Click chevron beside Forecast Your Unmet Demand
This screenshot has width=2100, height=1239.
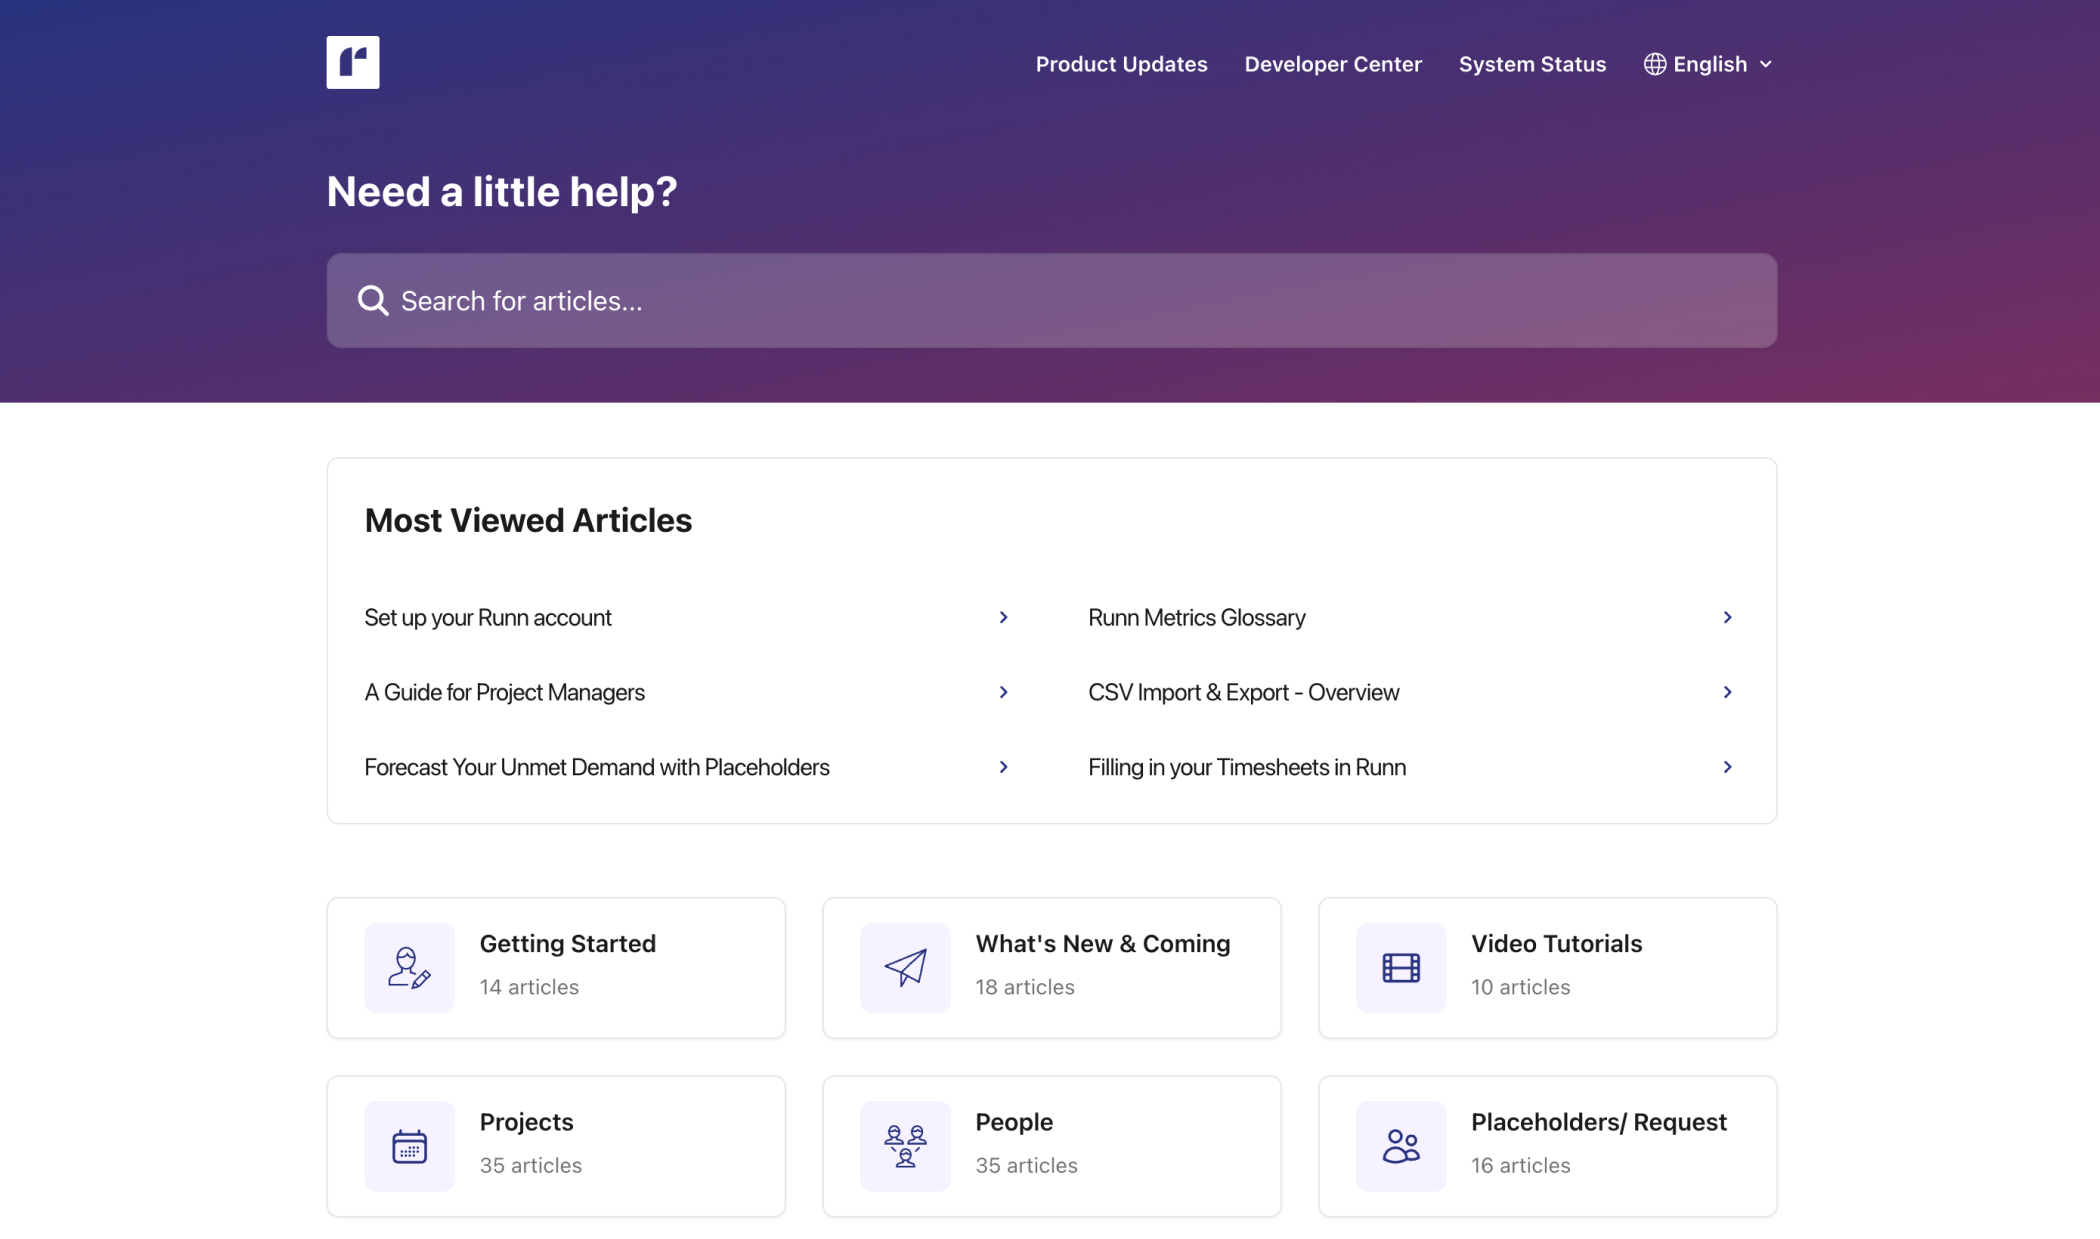pyautogui.click(x=1003, y=767)
